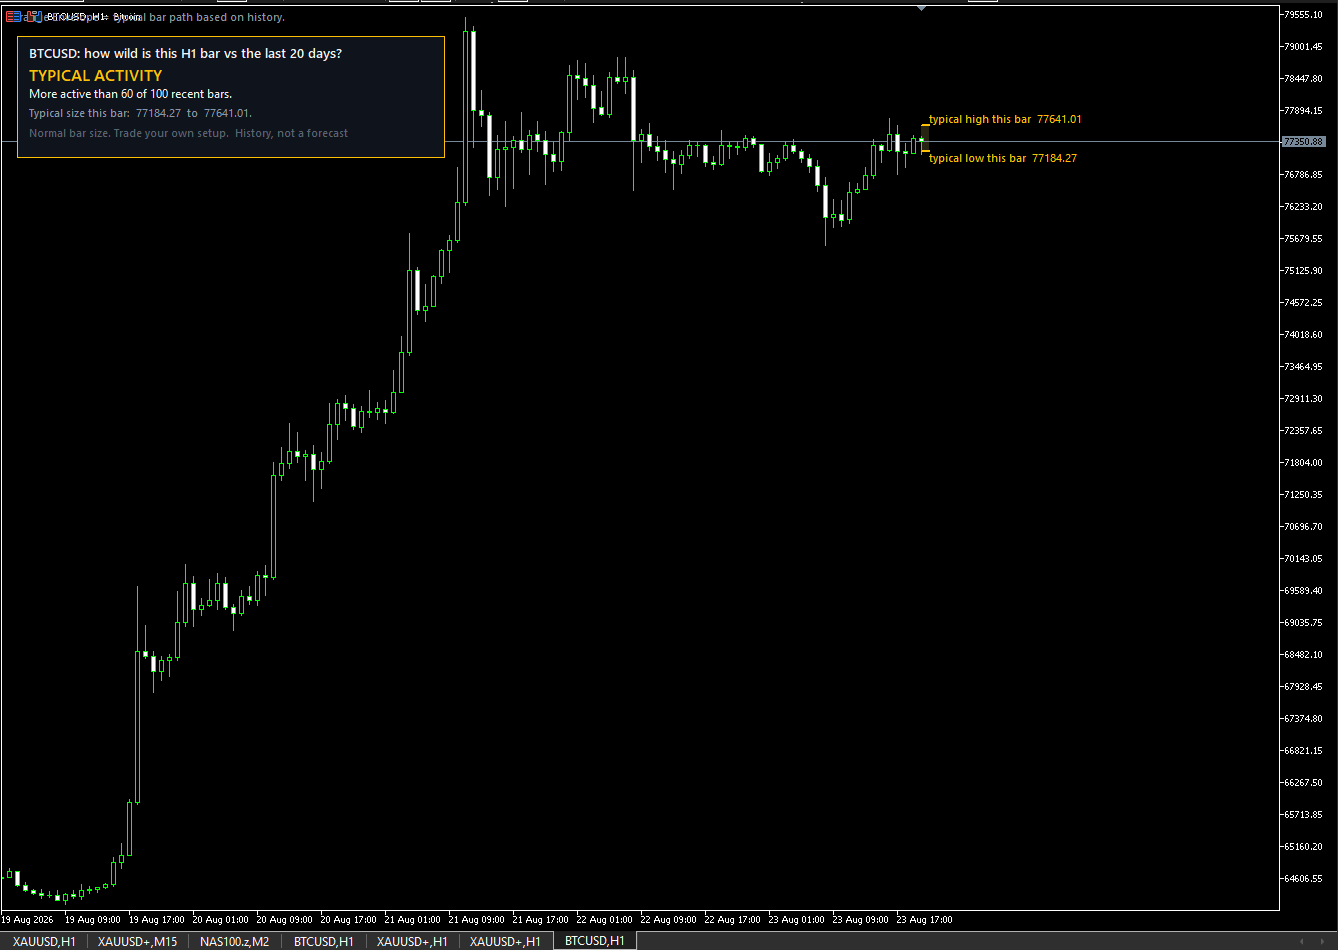This screenshot has height=950, width=1338.
Task: Switch to the XAUUSD+,M15 chart tab
Action: click(x=138, y=941)
